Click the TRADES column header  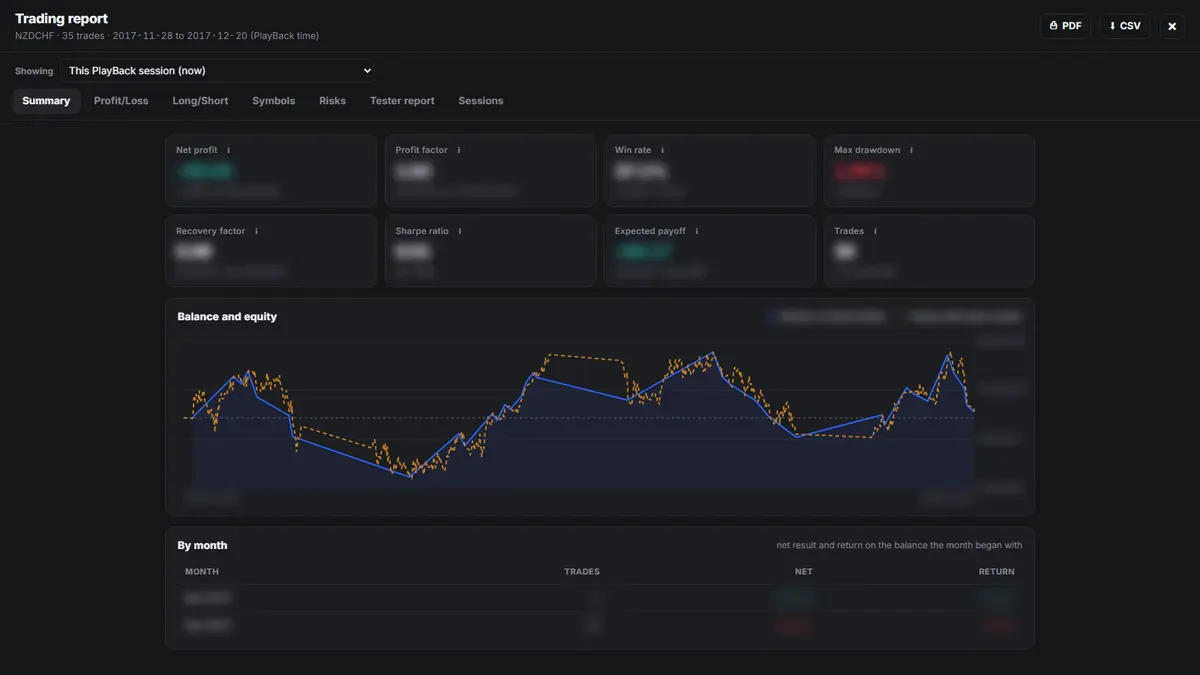point(582,572)
